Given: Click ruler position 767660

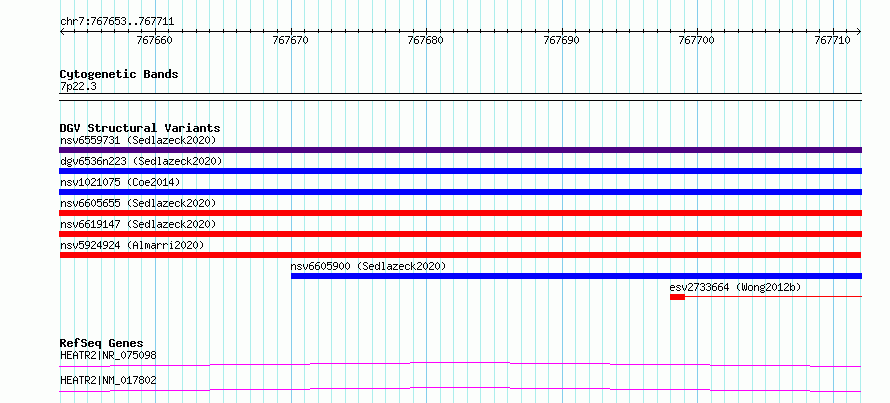Looking at the screenshot, I should coord(155,40).
